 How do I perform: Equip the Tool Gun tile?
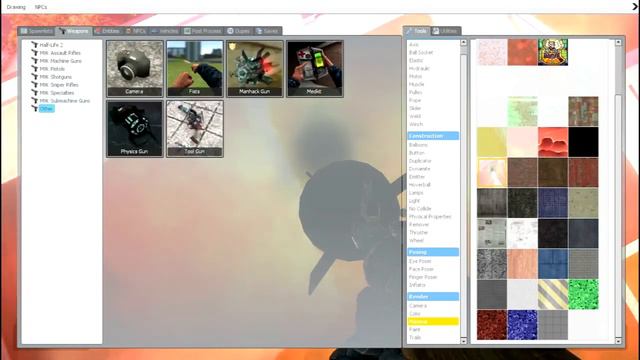click(x=195, y=129)
